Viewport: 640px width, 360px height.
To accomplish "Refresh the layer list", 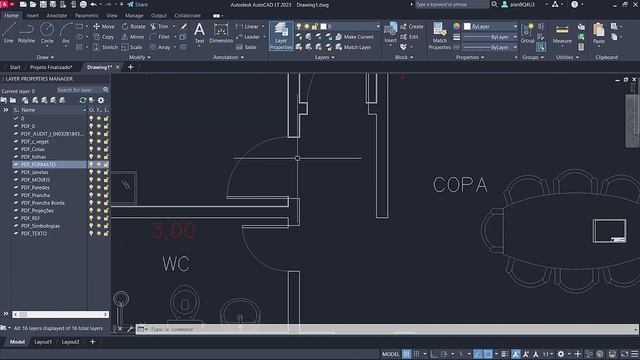I will click(83, 100).
